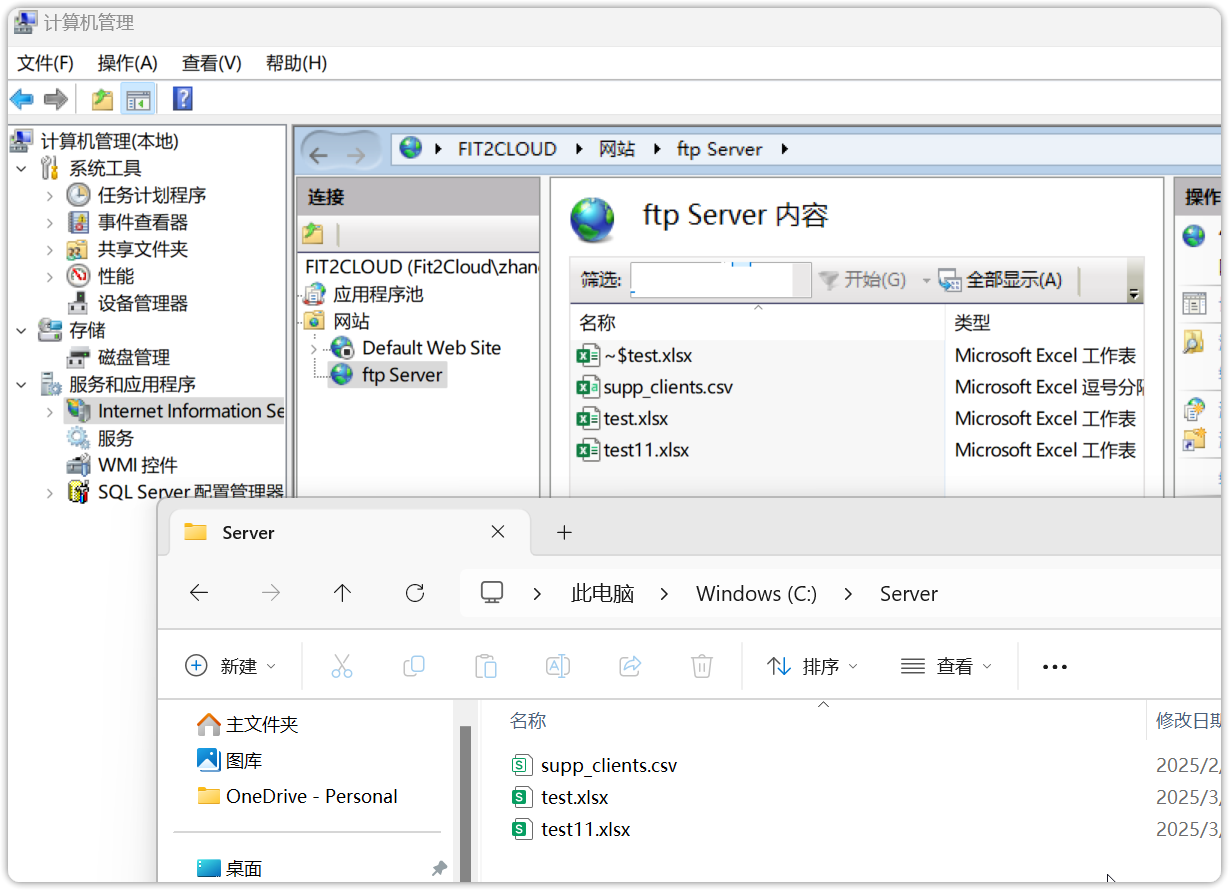
Task: Navigate to 此电脑 via breadcrumb link
Action: click(x=601, y=593)
